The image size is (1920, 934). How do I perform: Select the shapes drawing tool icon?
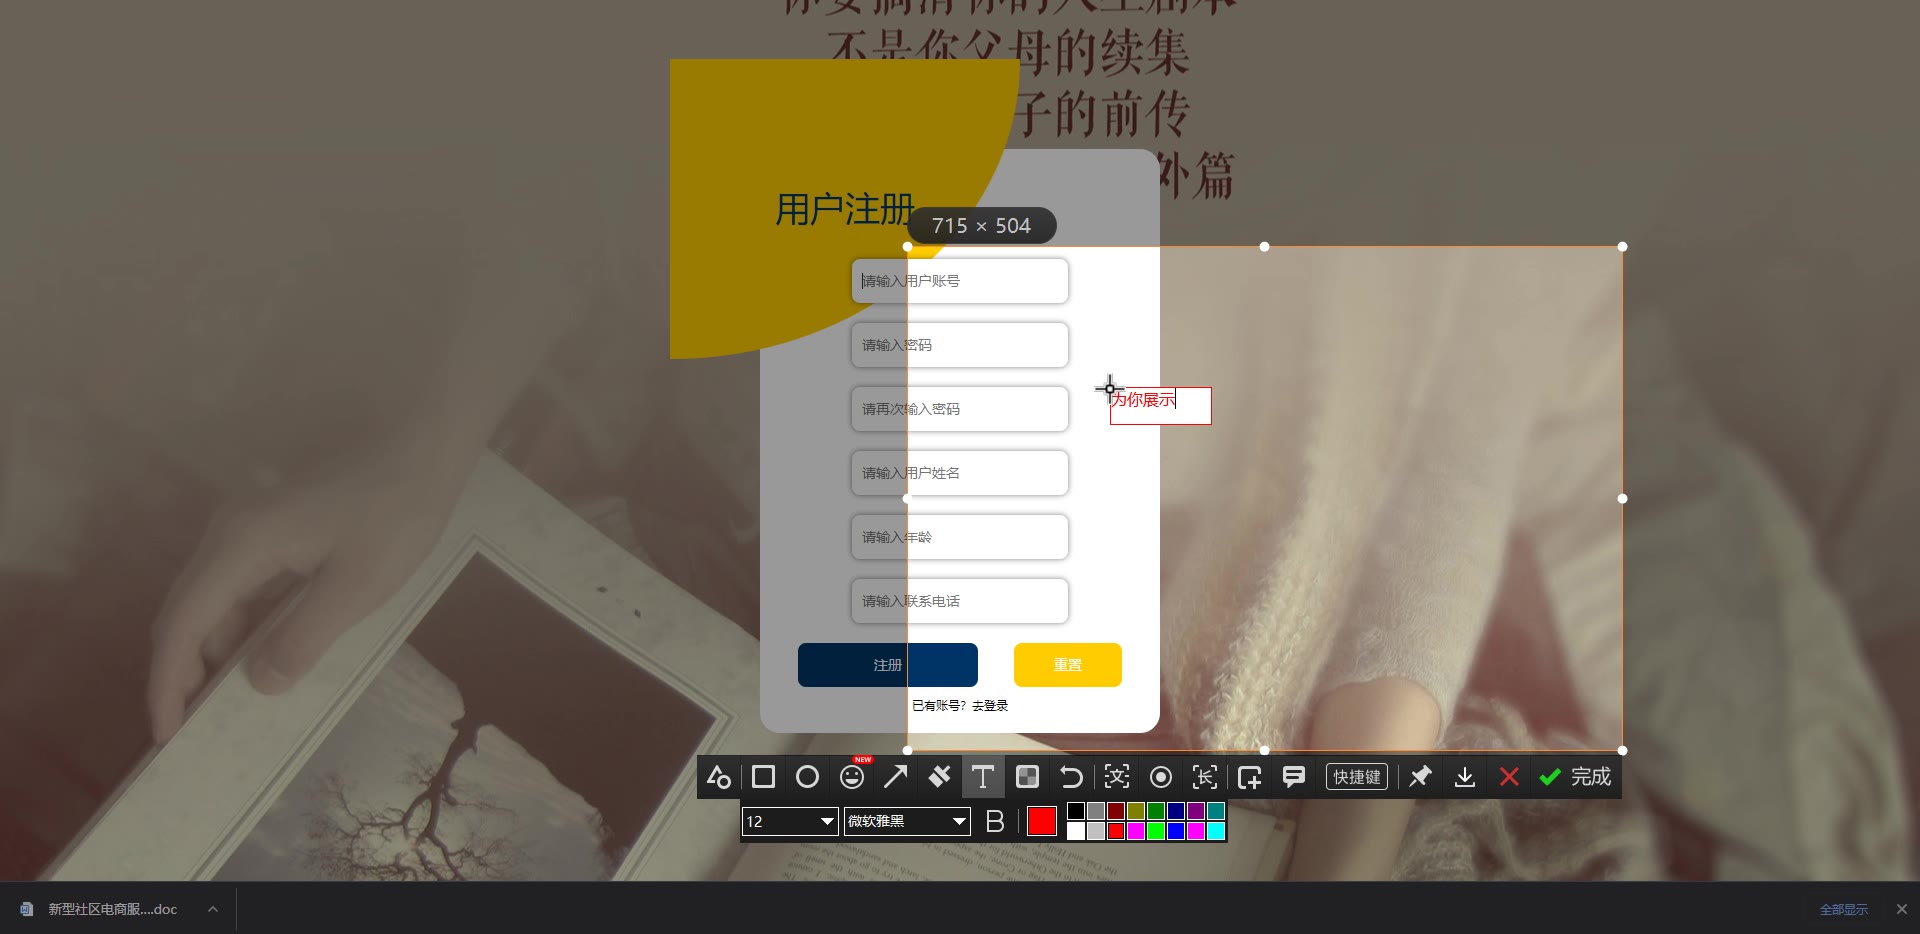coord(719,777)
